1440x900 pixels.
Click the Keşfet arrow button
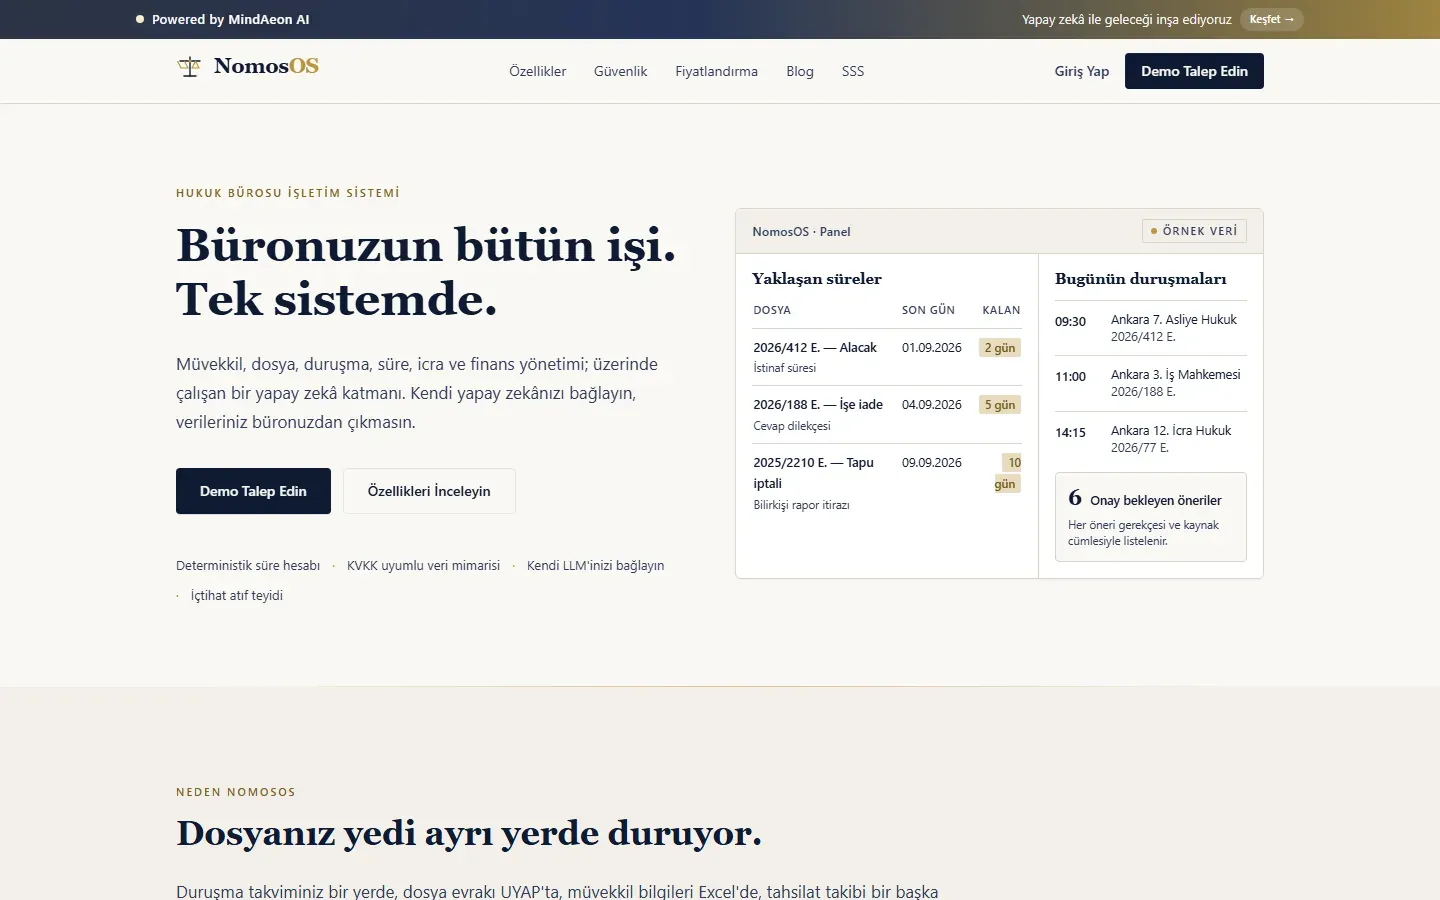[x=1272, y=19]
